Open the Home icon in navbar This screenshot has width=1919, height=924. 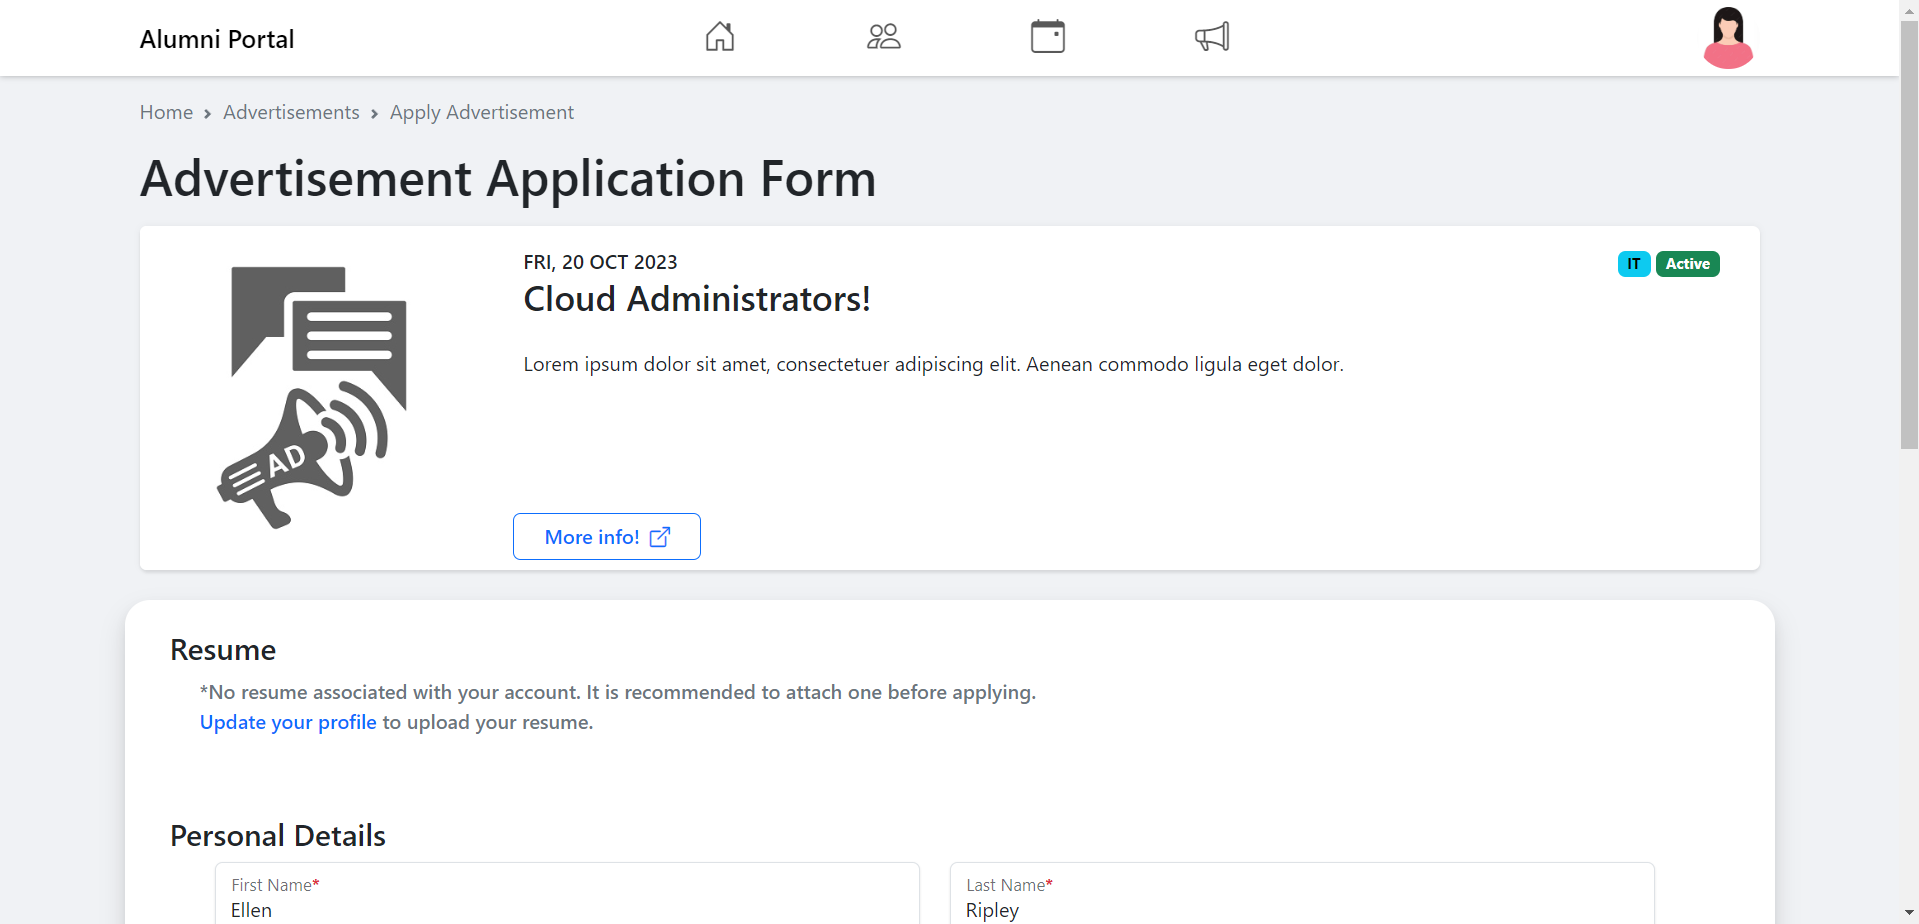tap(720, 37)
